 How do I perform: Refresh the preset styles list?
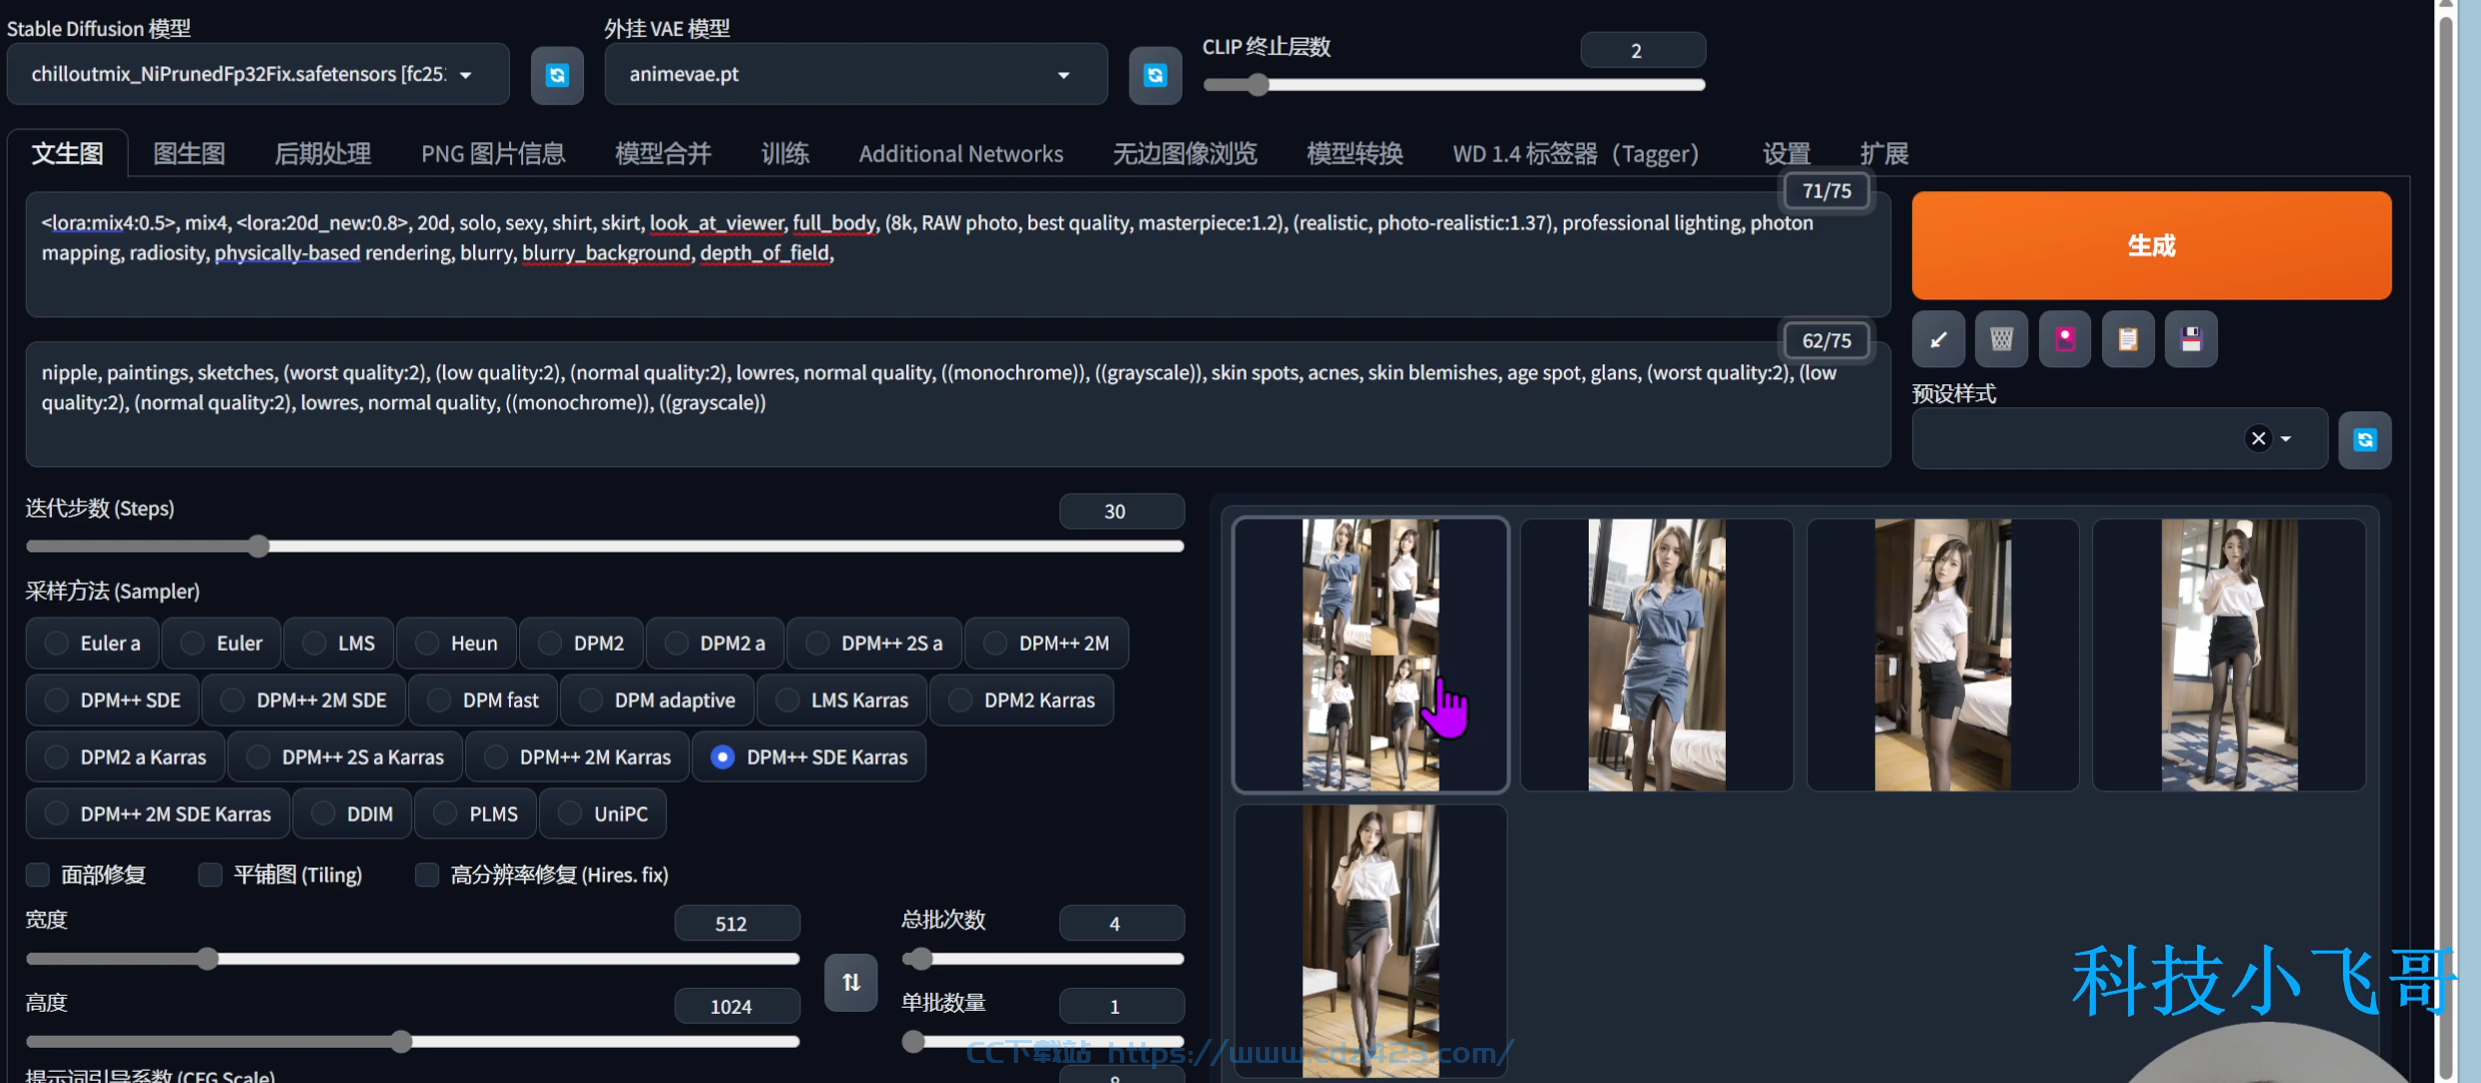(2365, 440)
